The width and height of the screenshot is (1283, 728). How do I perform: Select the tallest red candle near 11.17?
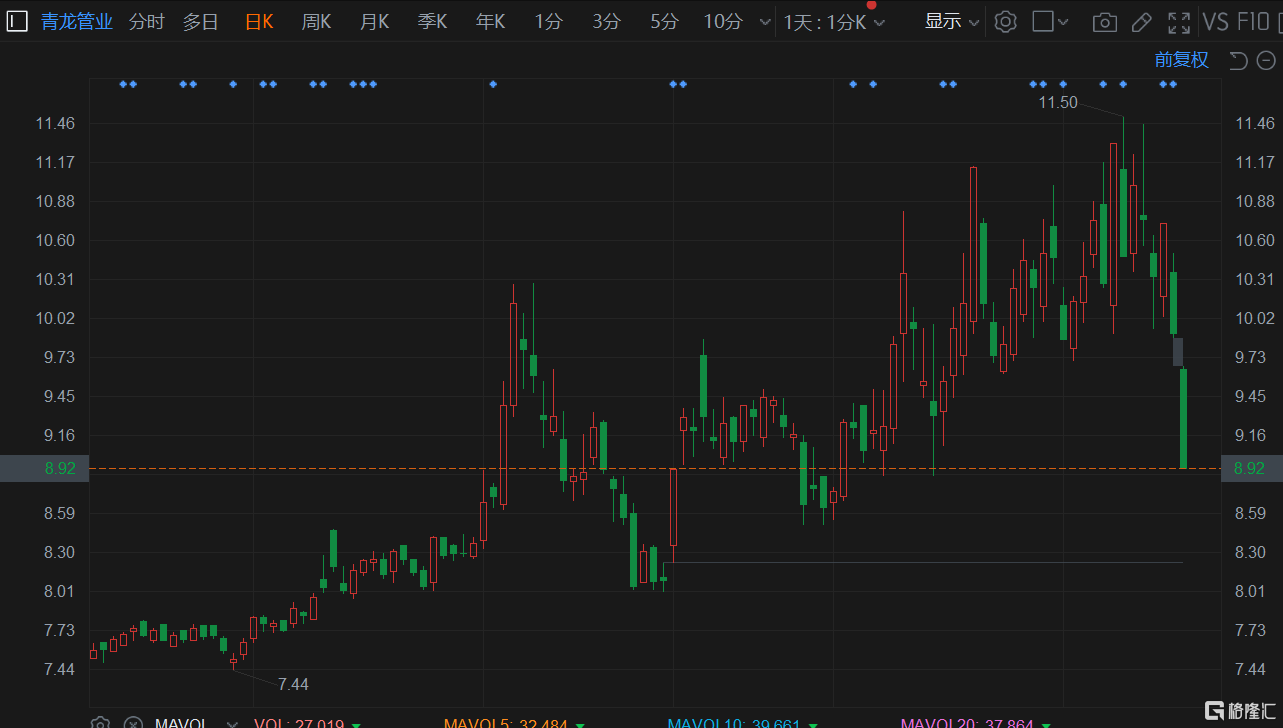[973, 244]
